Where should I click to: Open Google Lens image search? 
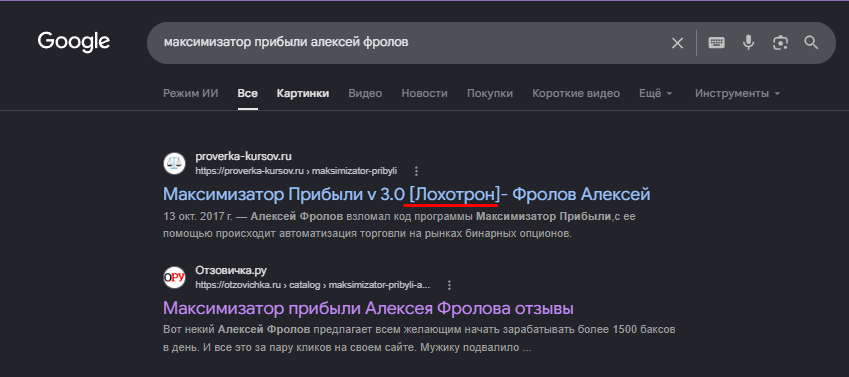click(x=780, y=43)
